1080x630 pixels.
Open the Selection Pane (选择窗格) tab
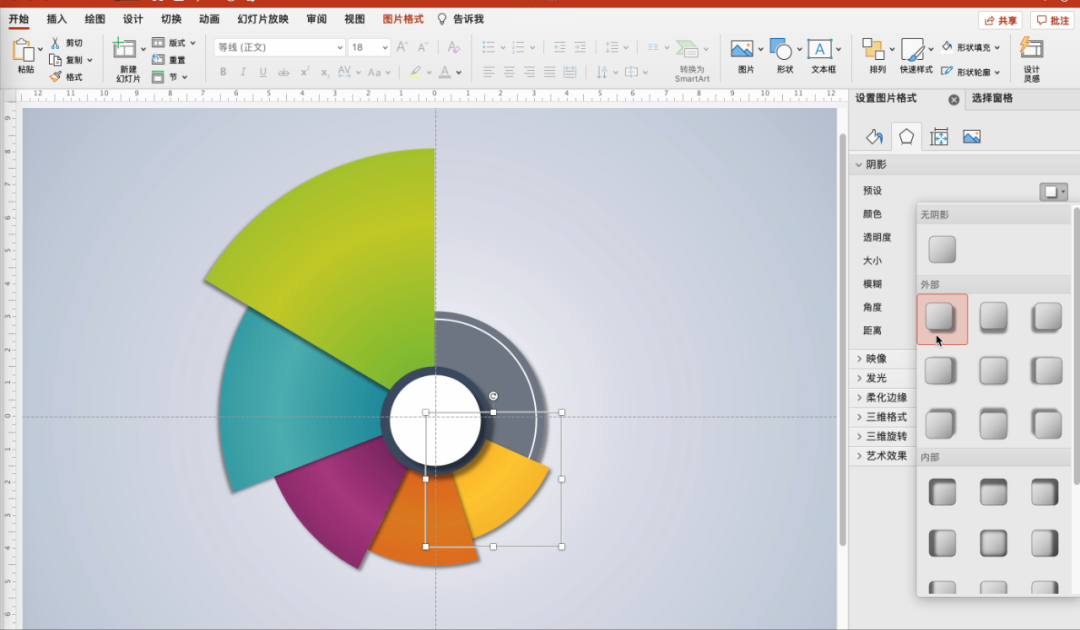992,98
